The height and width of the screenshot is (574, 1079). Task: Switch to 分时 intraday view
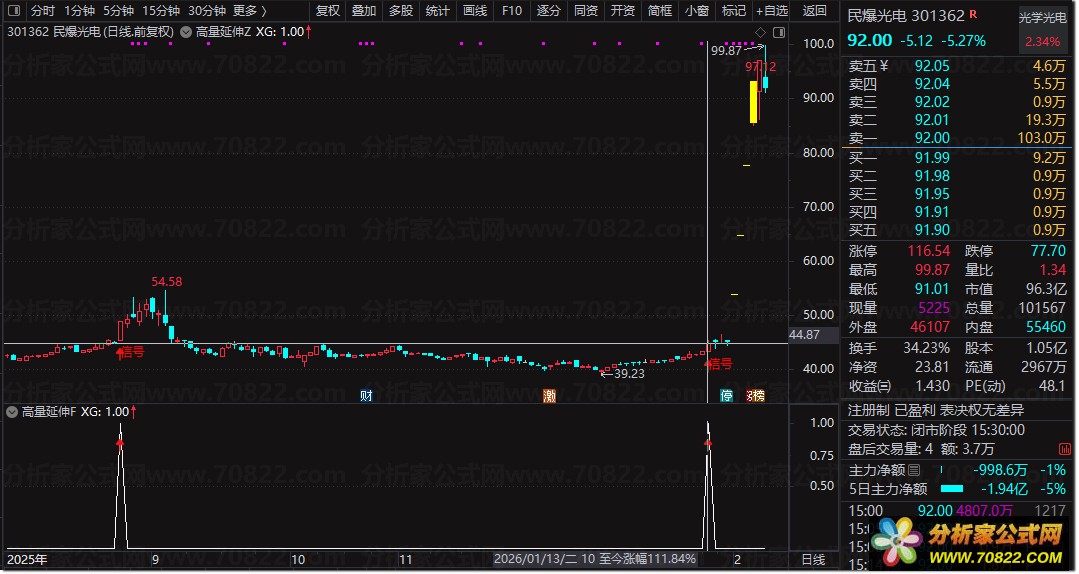(x=43, y=10)
